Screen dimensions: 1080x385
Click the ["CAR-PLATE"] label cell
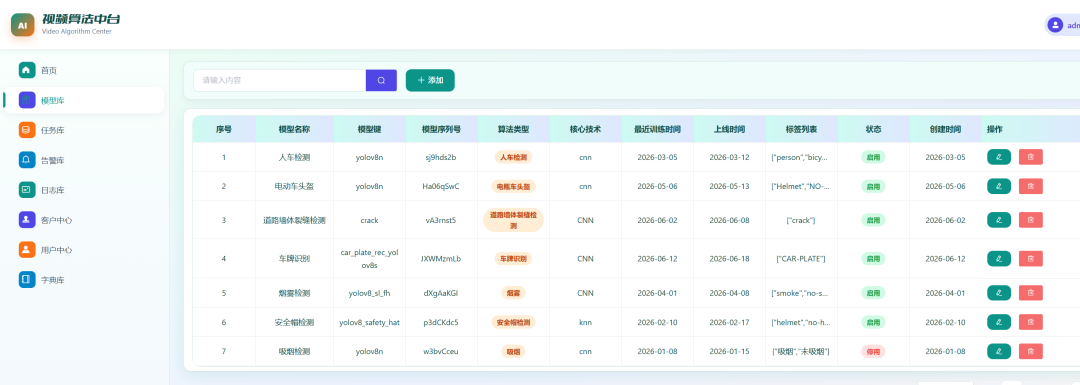pyautogui.click(x=801, y=258)
